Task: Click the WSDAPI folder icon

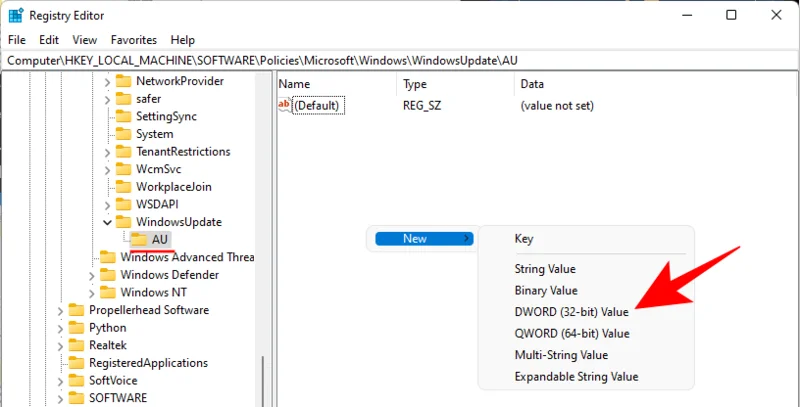Action: tap(123, 204)
